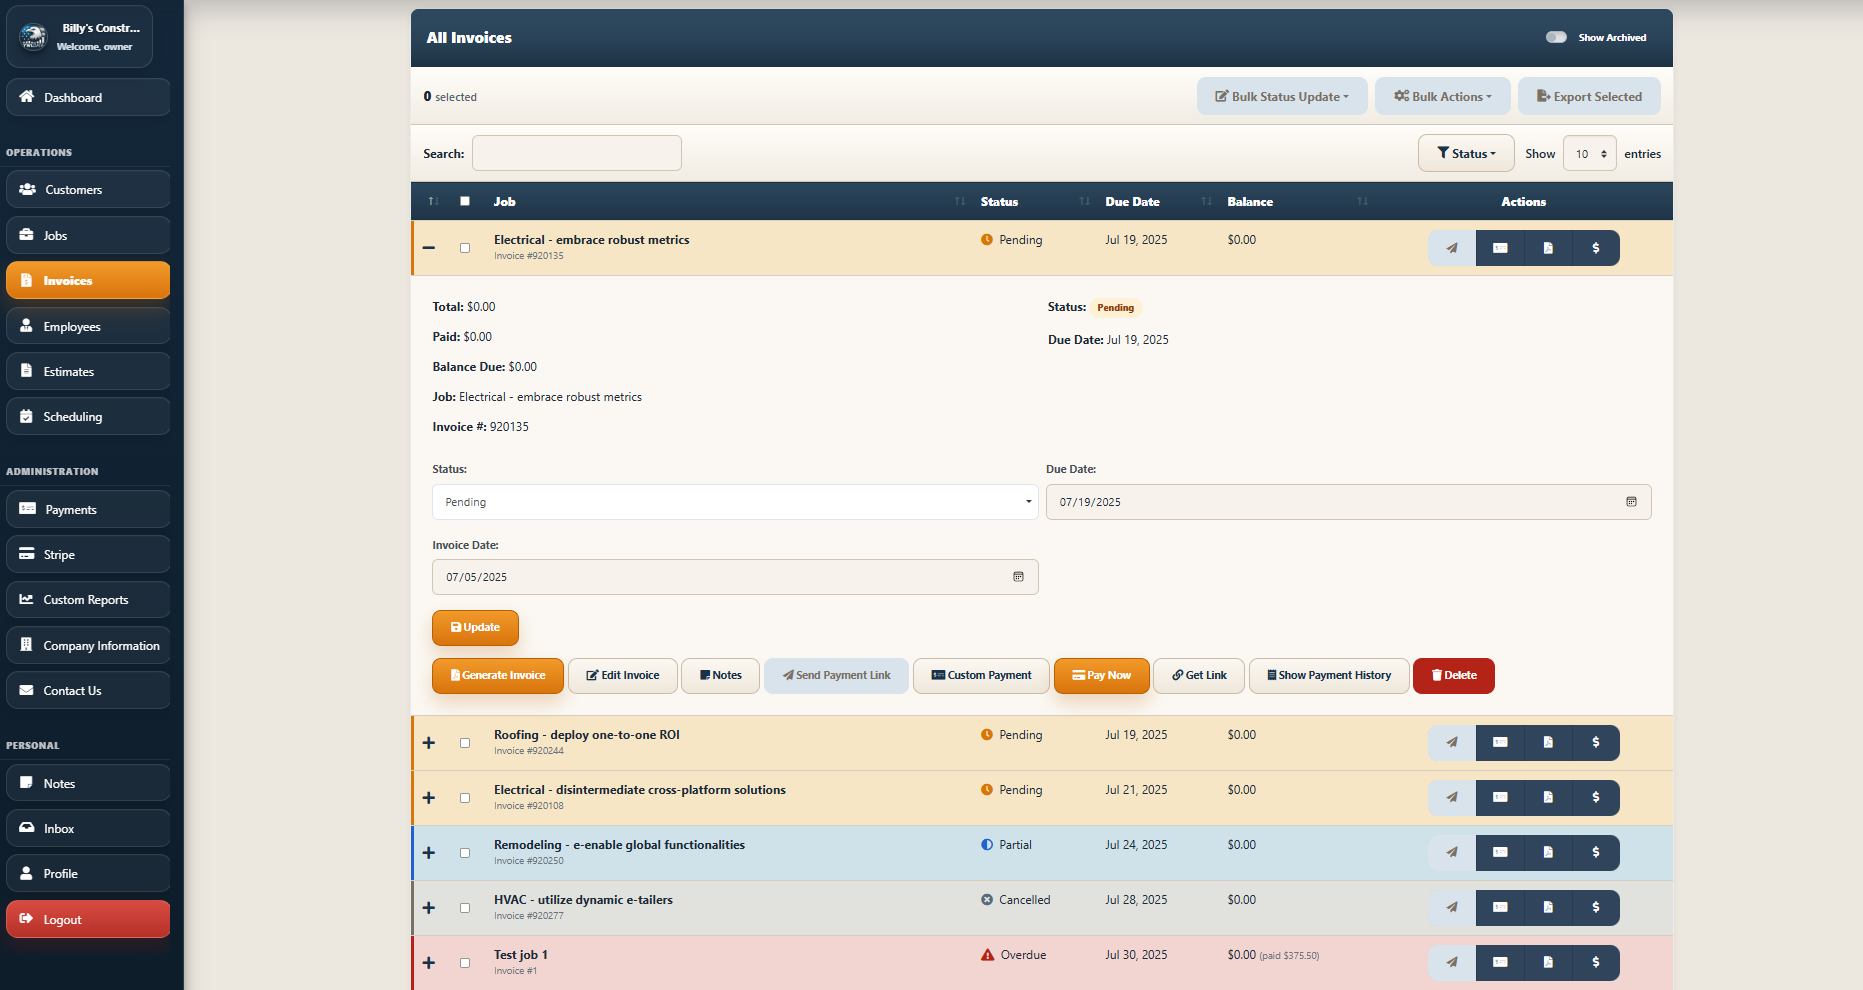Click the Generate Invoice button
Viewport: 1863px width, 990px height.
coord(497,676)
